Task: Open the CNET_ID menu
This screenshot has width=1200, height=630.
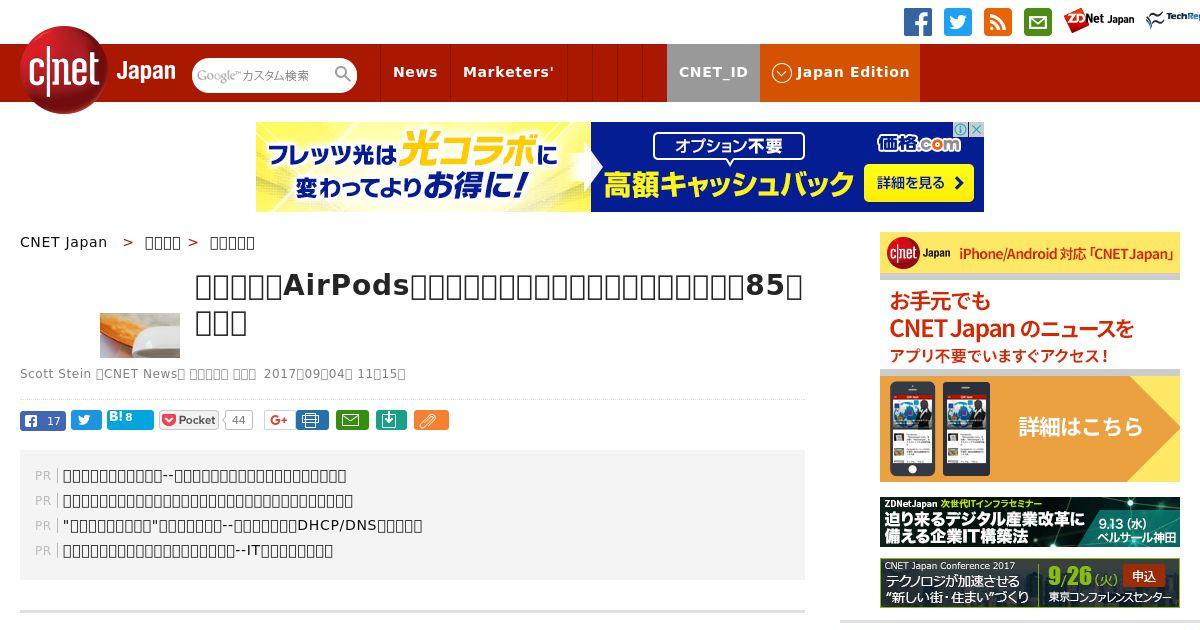Action: point(713,73)
